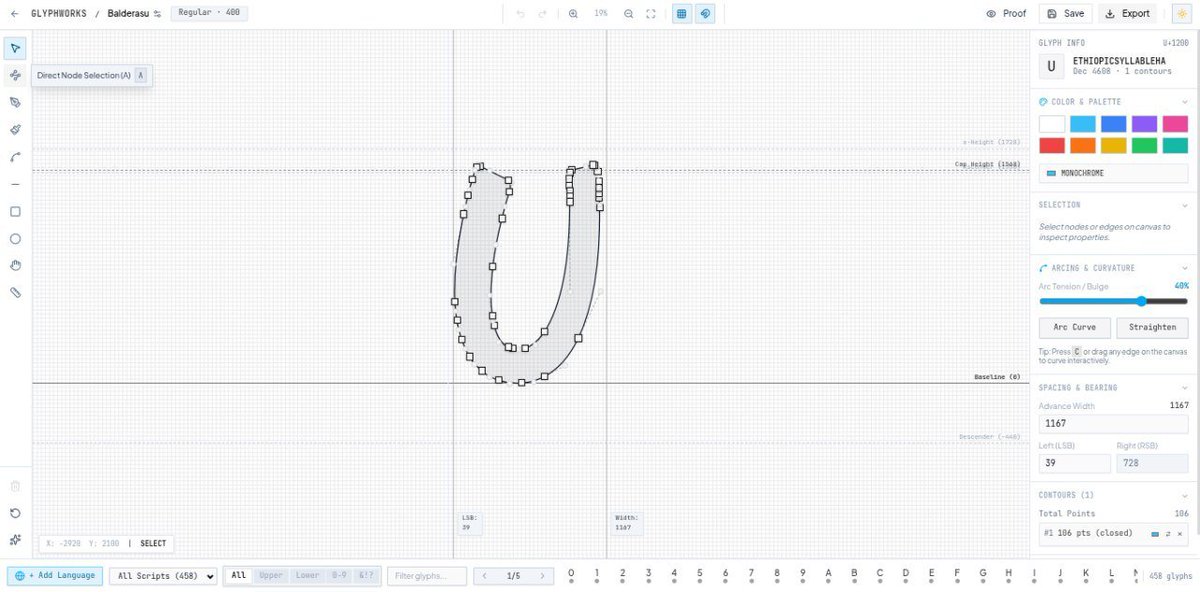Collapse the Contours (1) section

(1183, 495)
